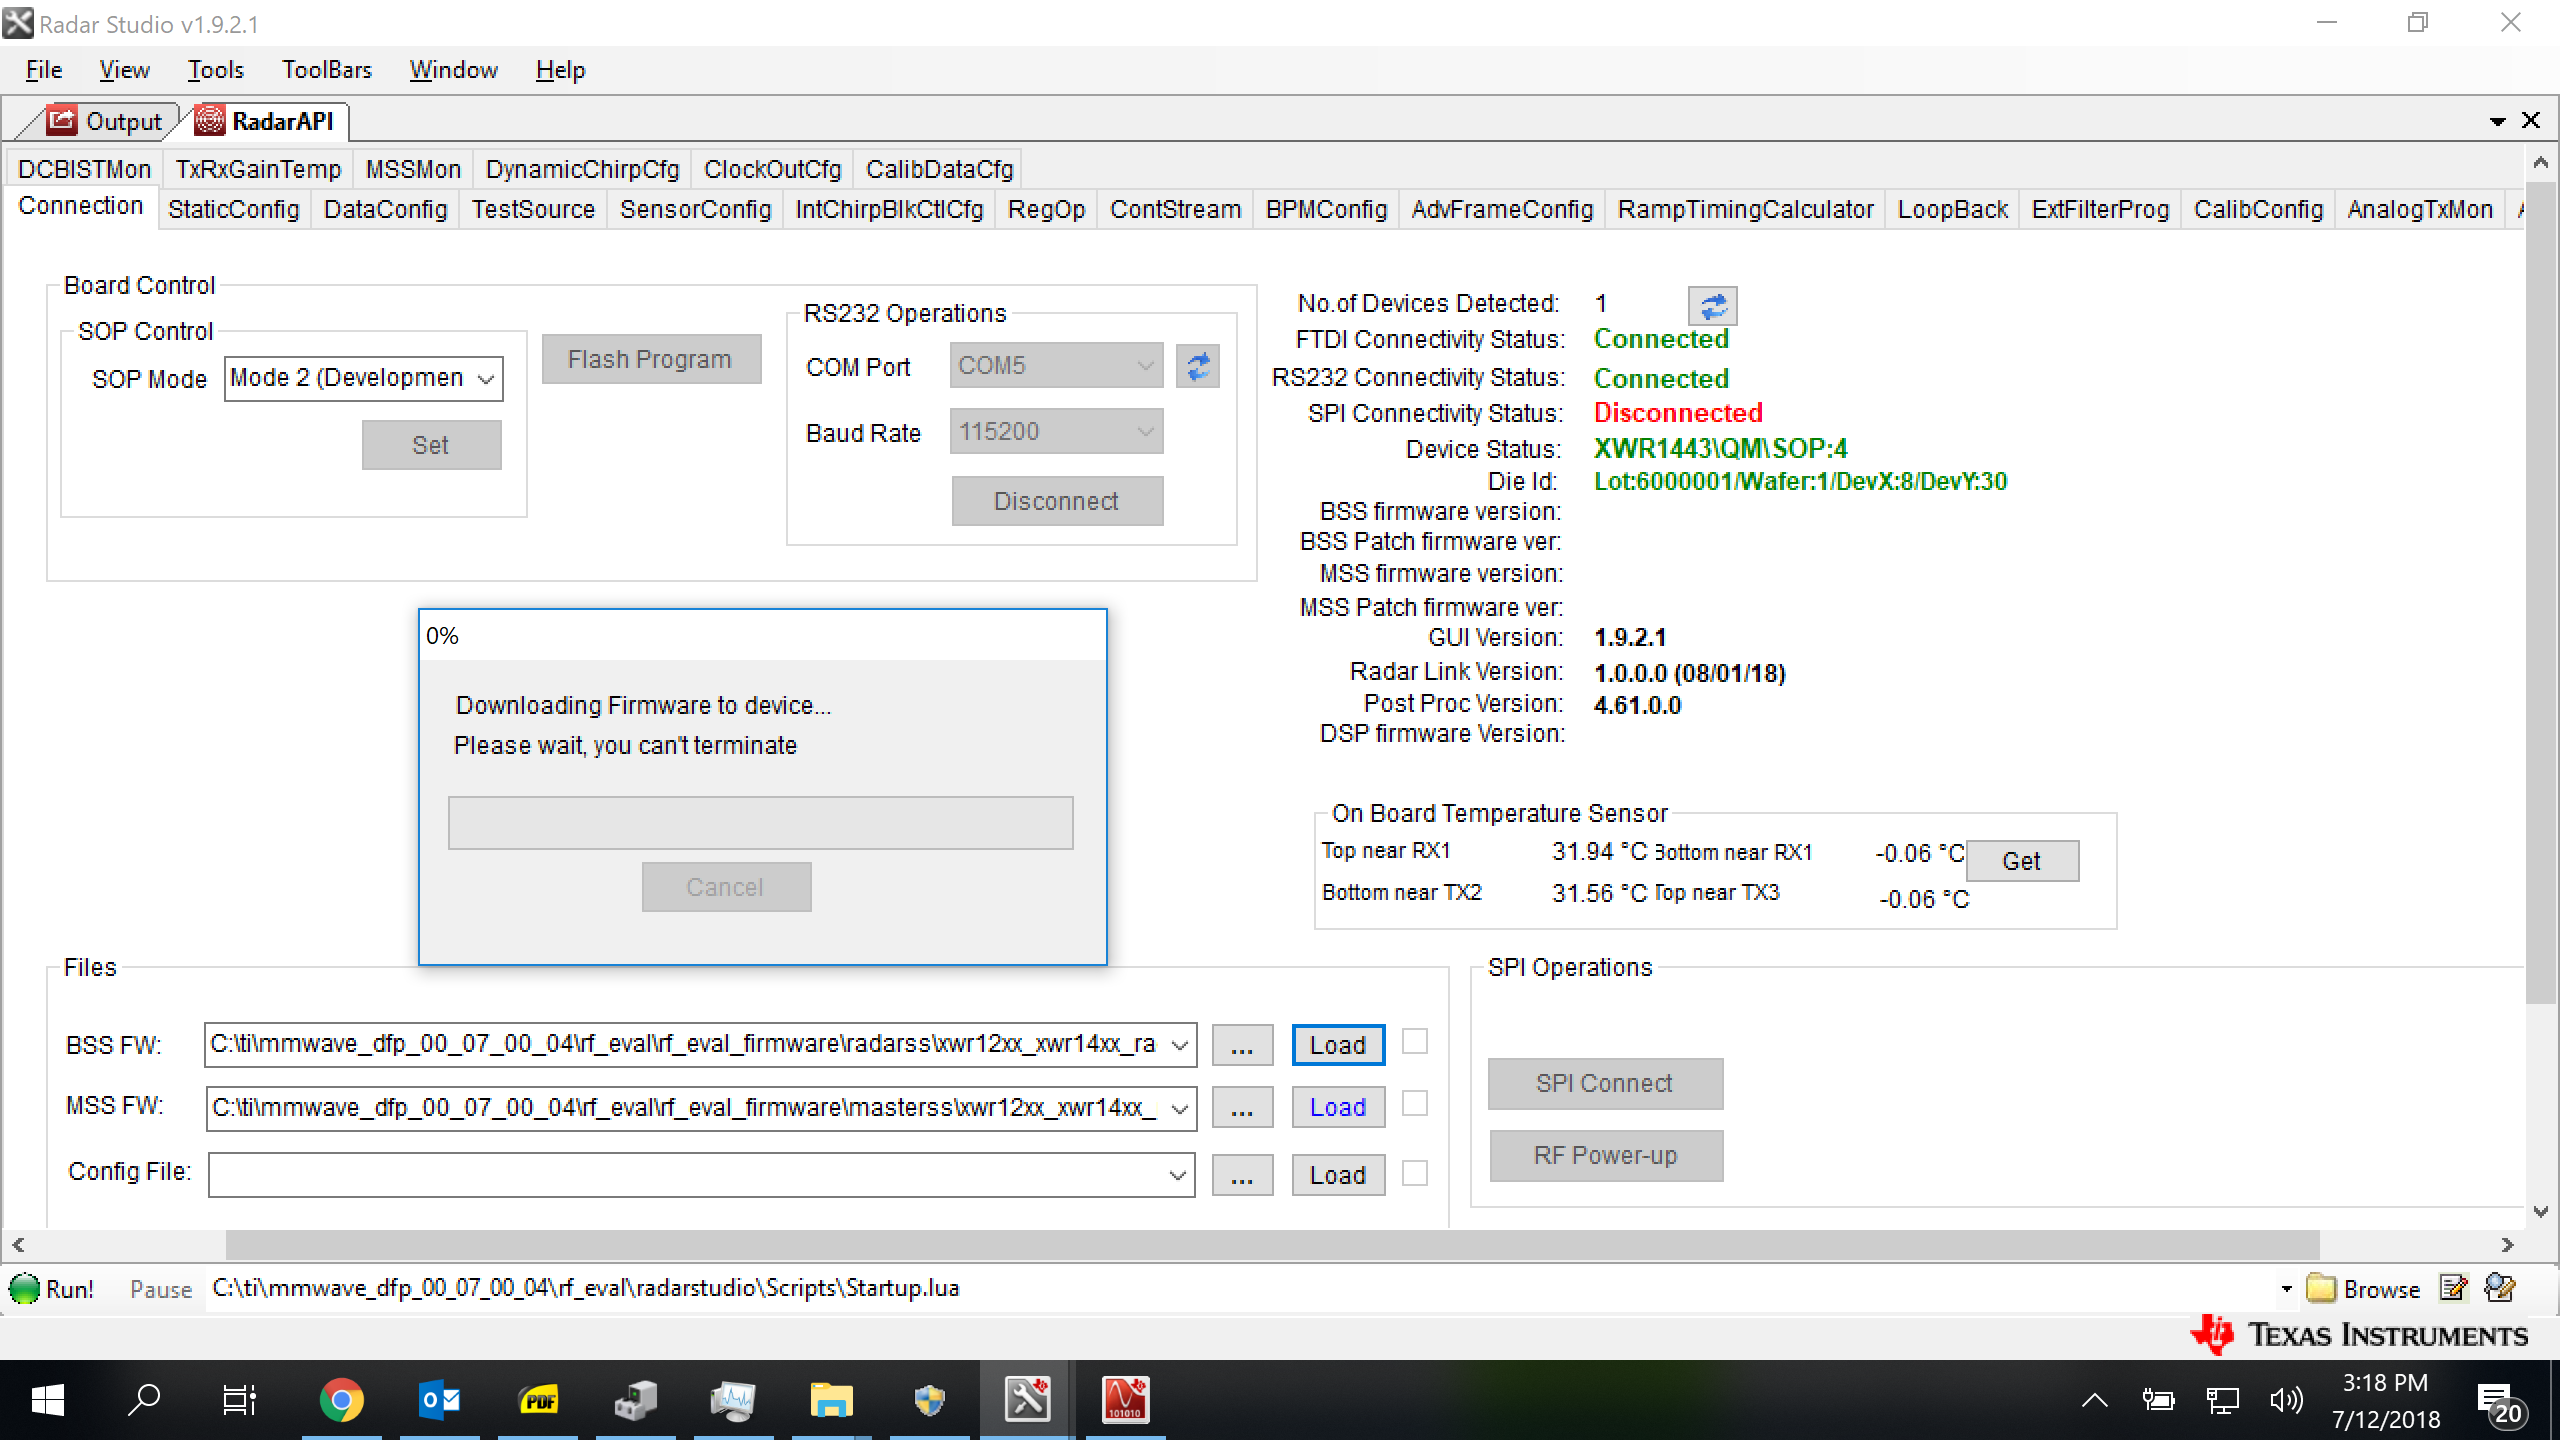Expand the BSS FW path dropdown
The image size is (2560, 1440).
pos(1180,1045)
